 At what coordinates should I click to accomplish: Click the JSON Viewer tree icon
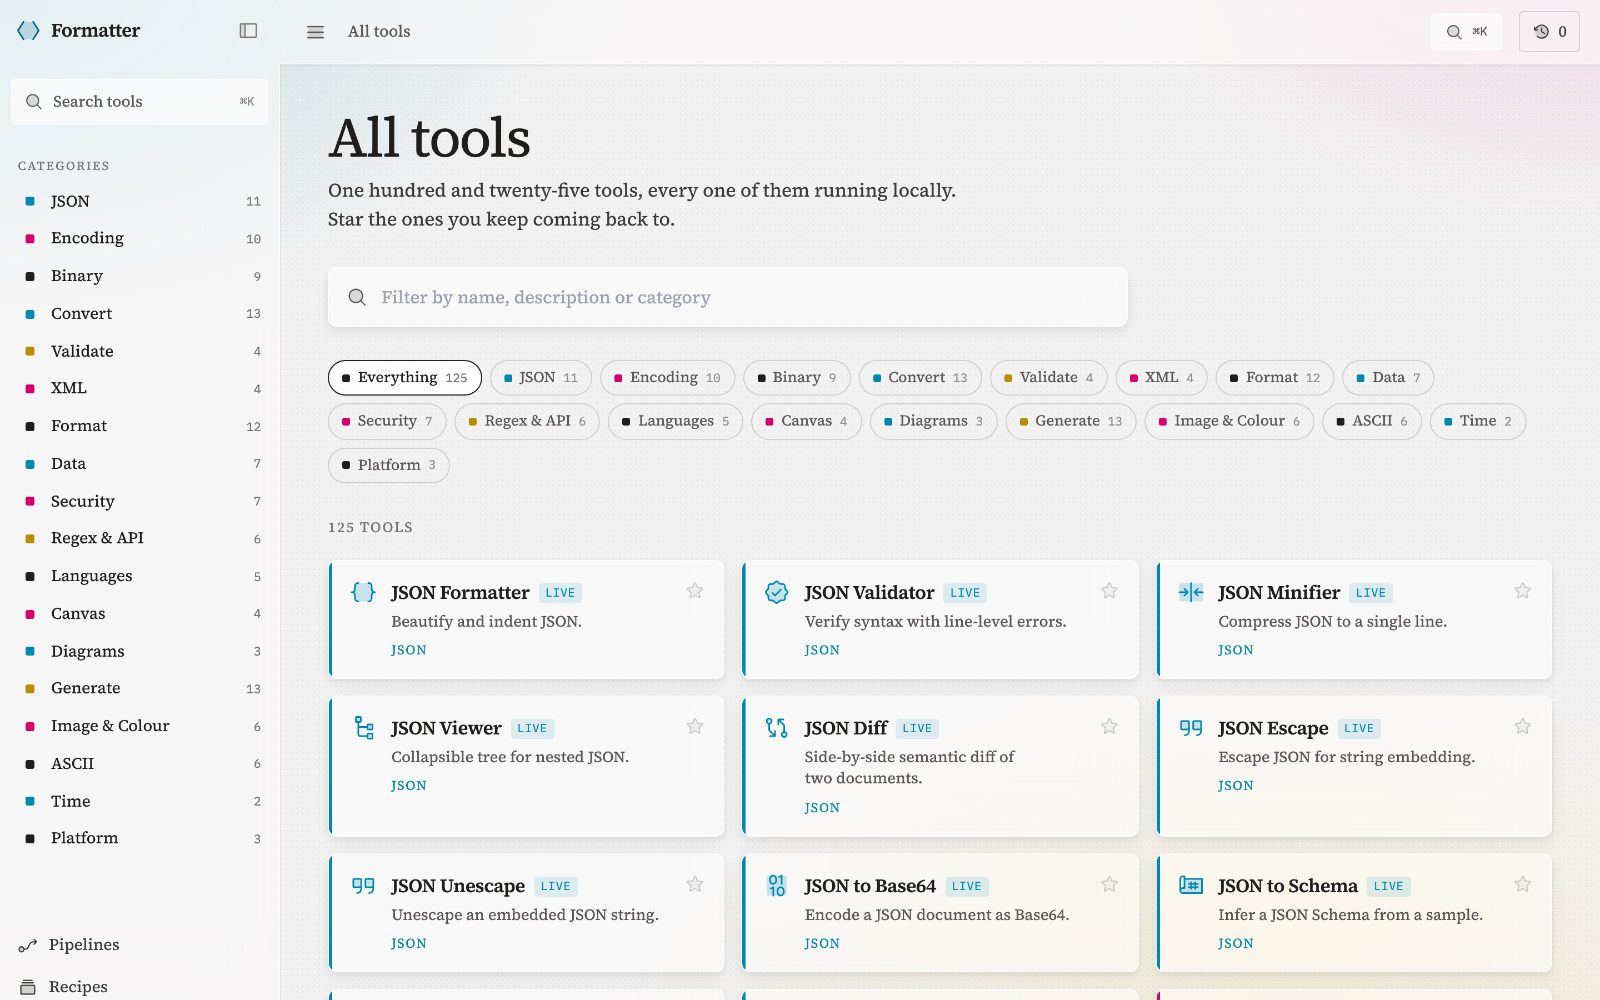[363, 728]
